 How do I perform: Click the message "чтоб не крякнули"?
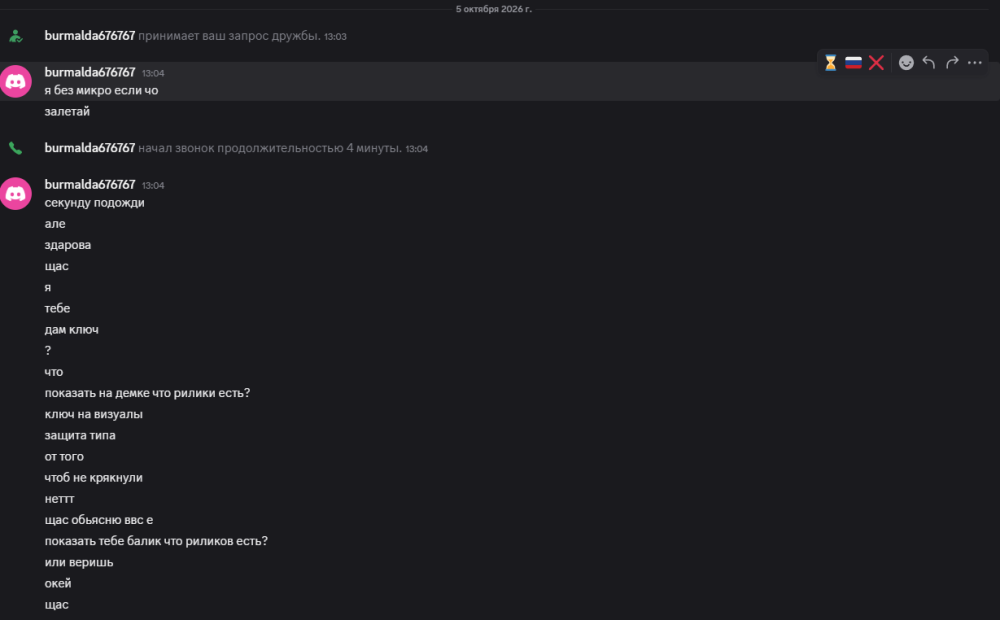tap(94, 478)
